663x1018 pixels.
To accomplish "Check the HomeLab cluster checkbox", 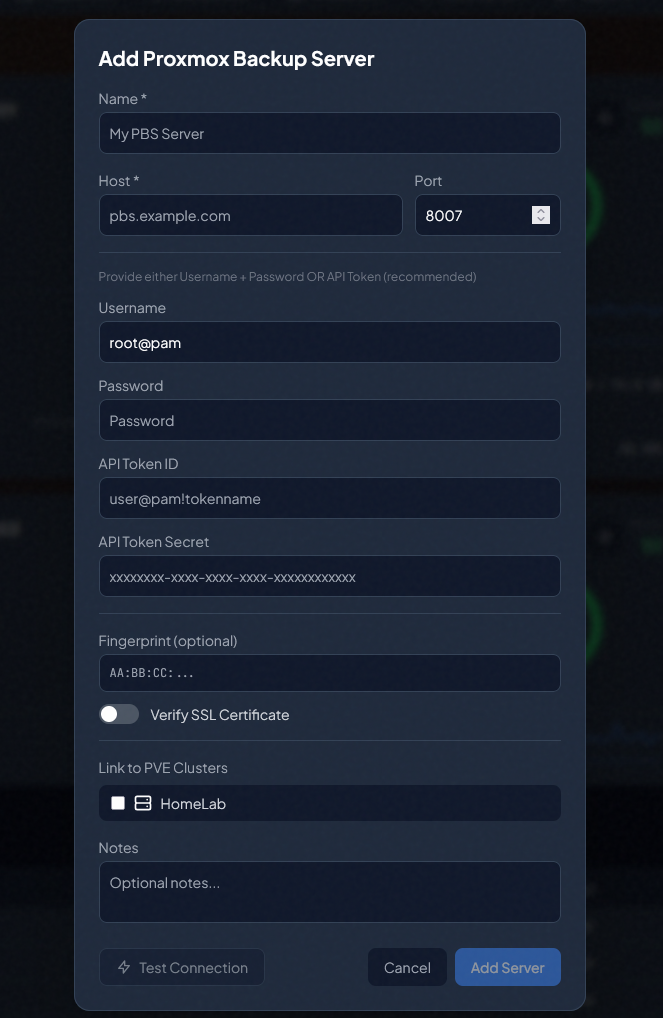I will (118, 803).
